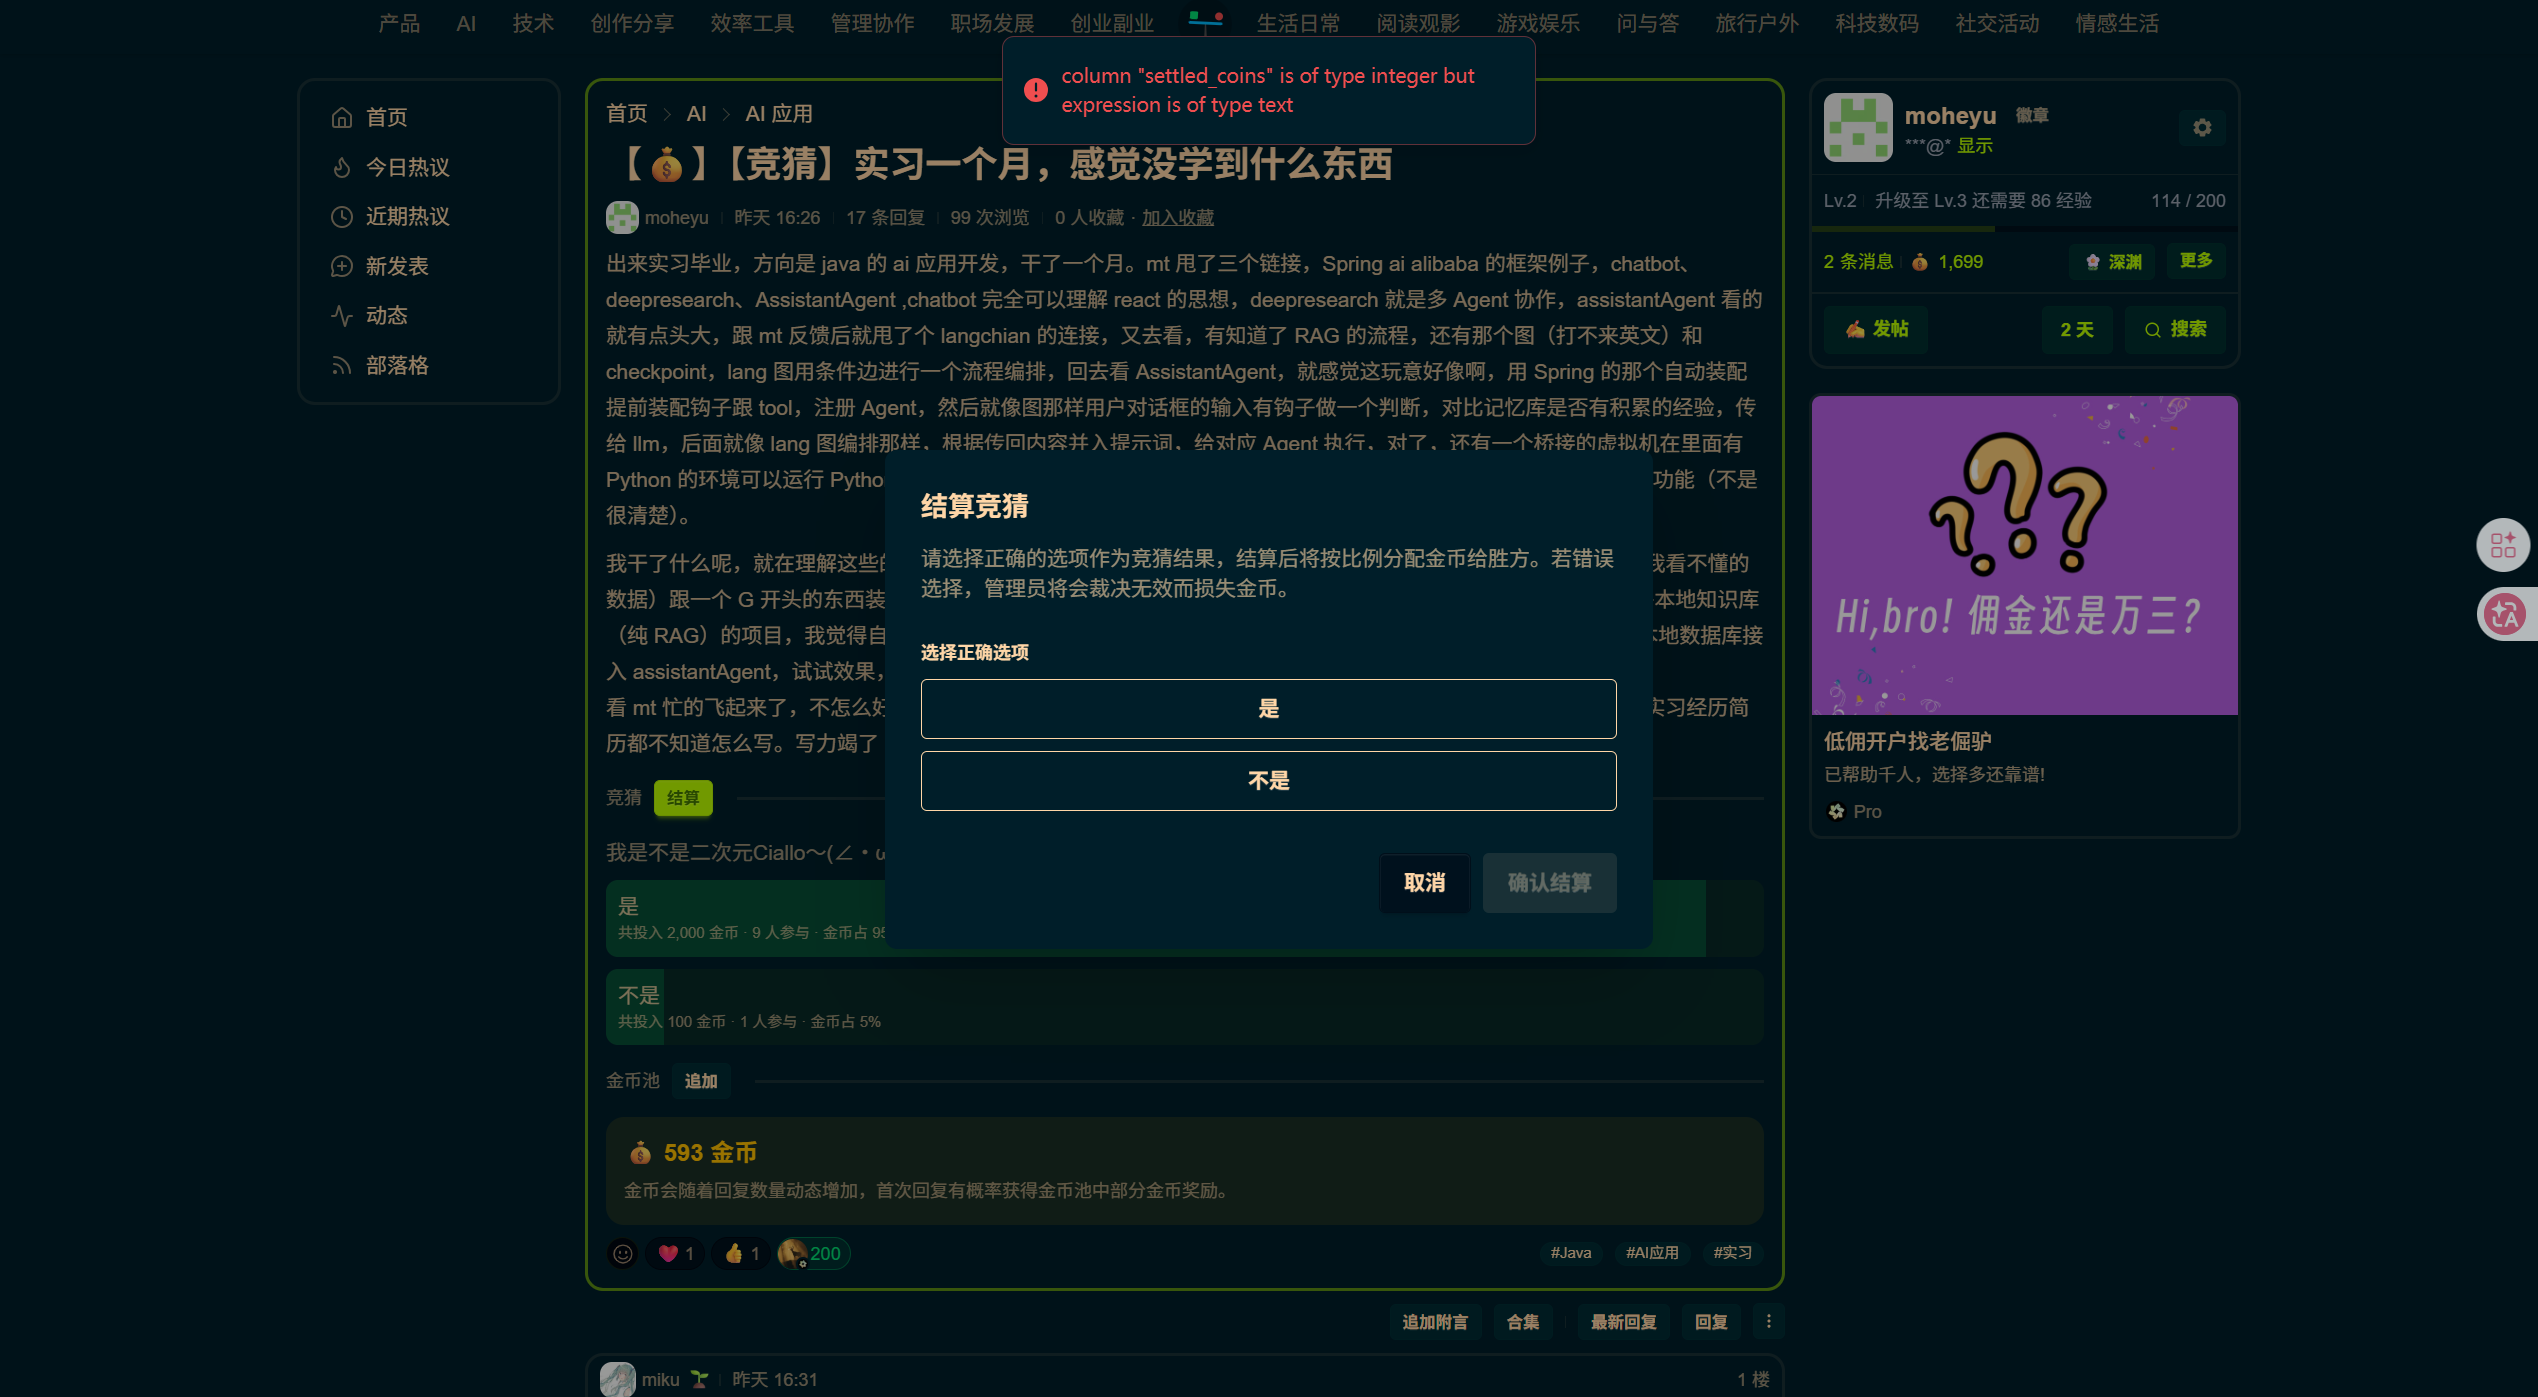Click the green 结算 button near 竞猜
This screenshot has width=2538, height=1397.
pyautogui.click(x=683, y=798)
